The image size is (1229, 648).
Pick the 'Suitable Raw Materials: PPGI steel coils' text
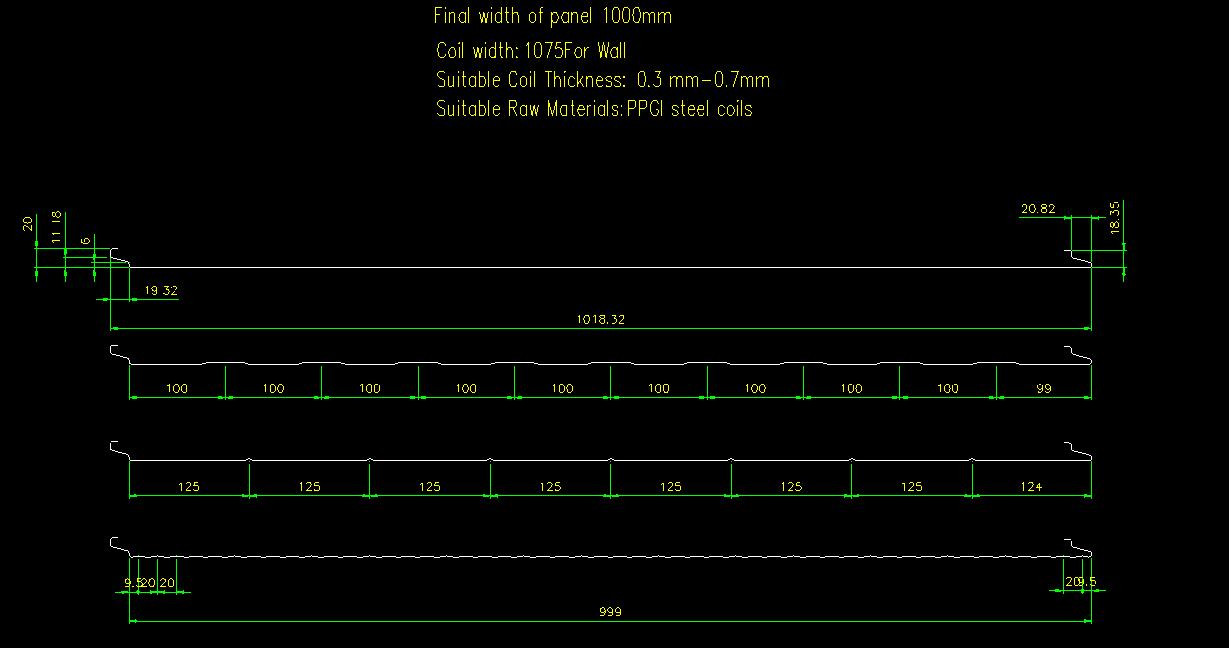pyautogui.click(x=594, y=109)
